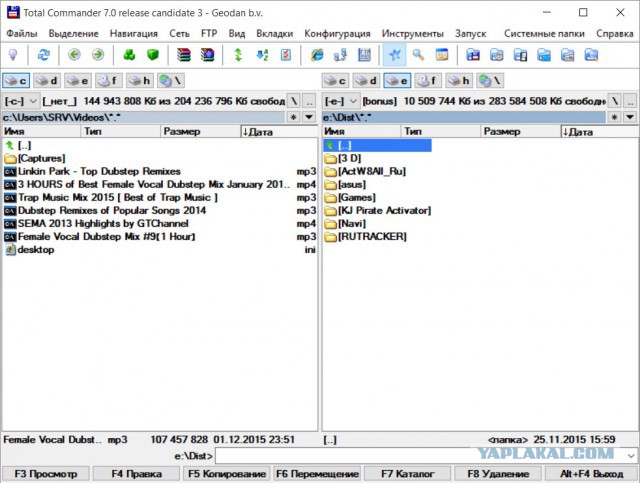Click the green up-down arrows icon
Screen dimensions: 640x483
pos(238,55)
